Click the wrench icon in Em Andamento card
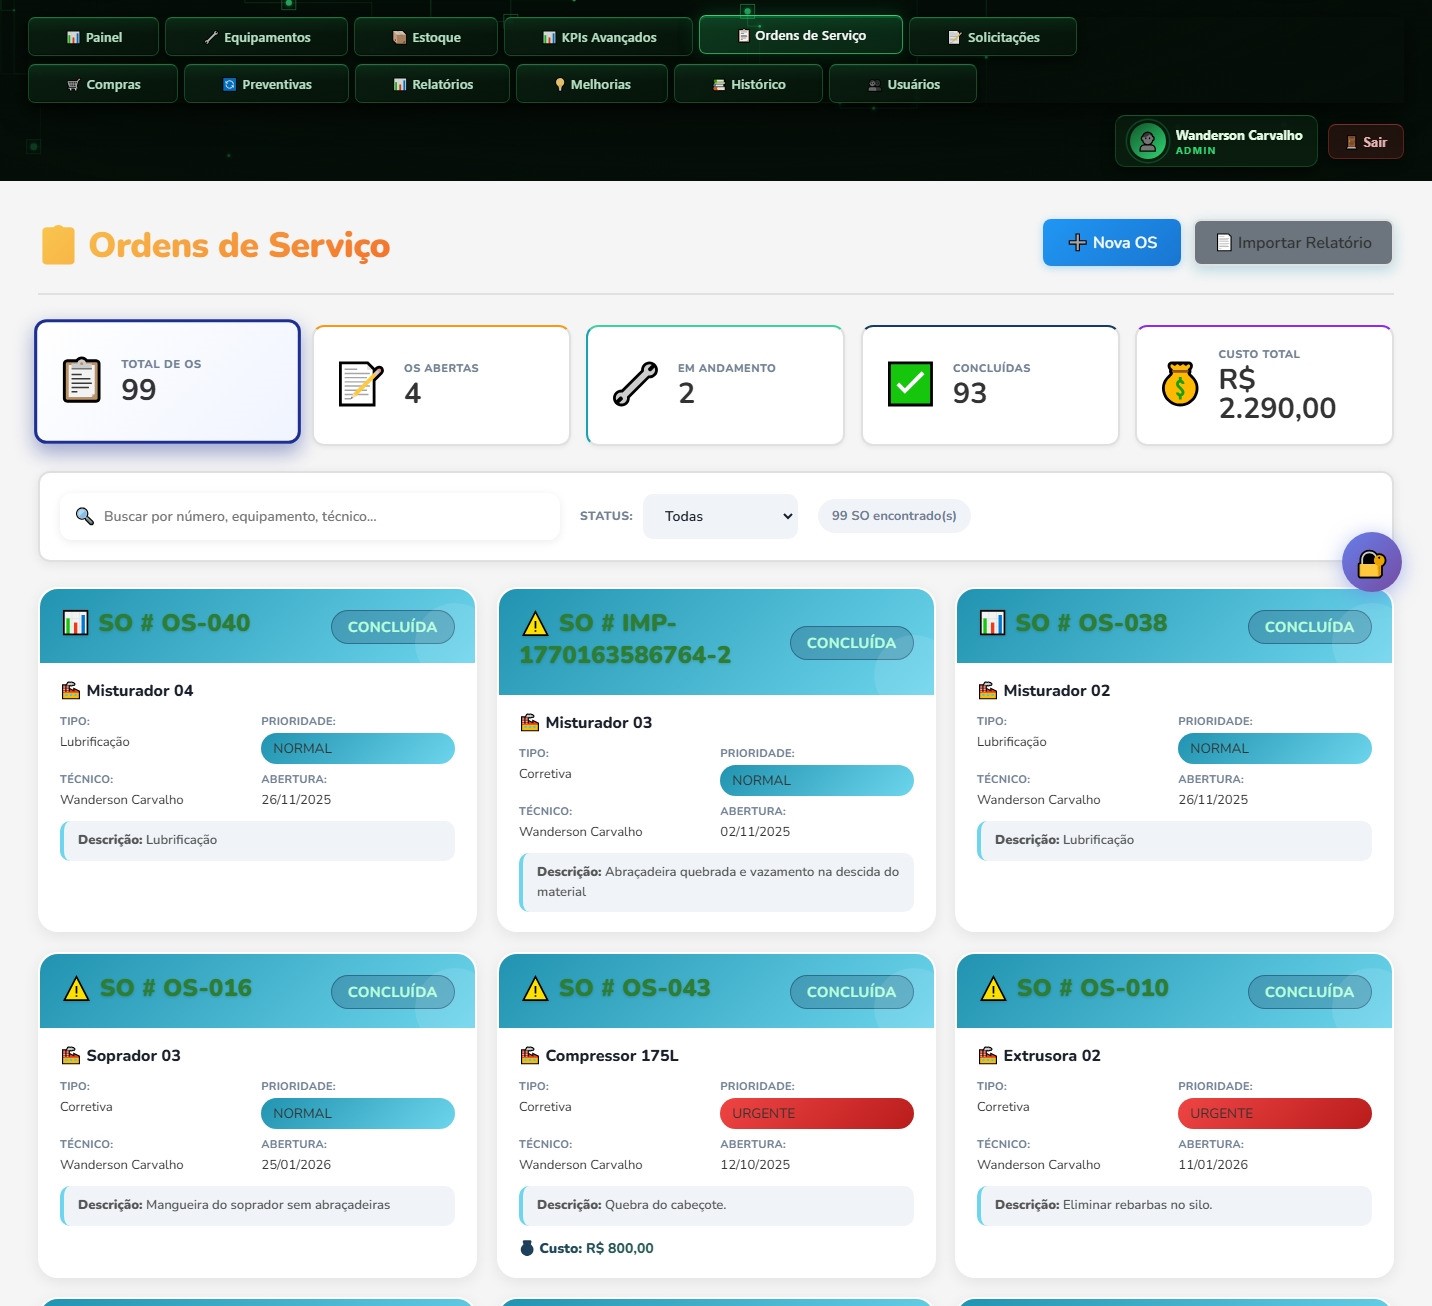Image resolution: width=1432 pixels, height=1306 pixels. (x=635, y=384)
